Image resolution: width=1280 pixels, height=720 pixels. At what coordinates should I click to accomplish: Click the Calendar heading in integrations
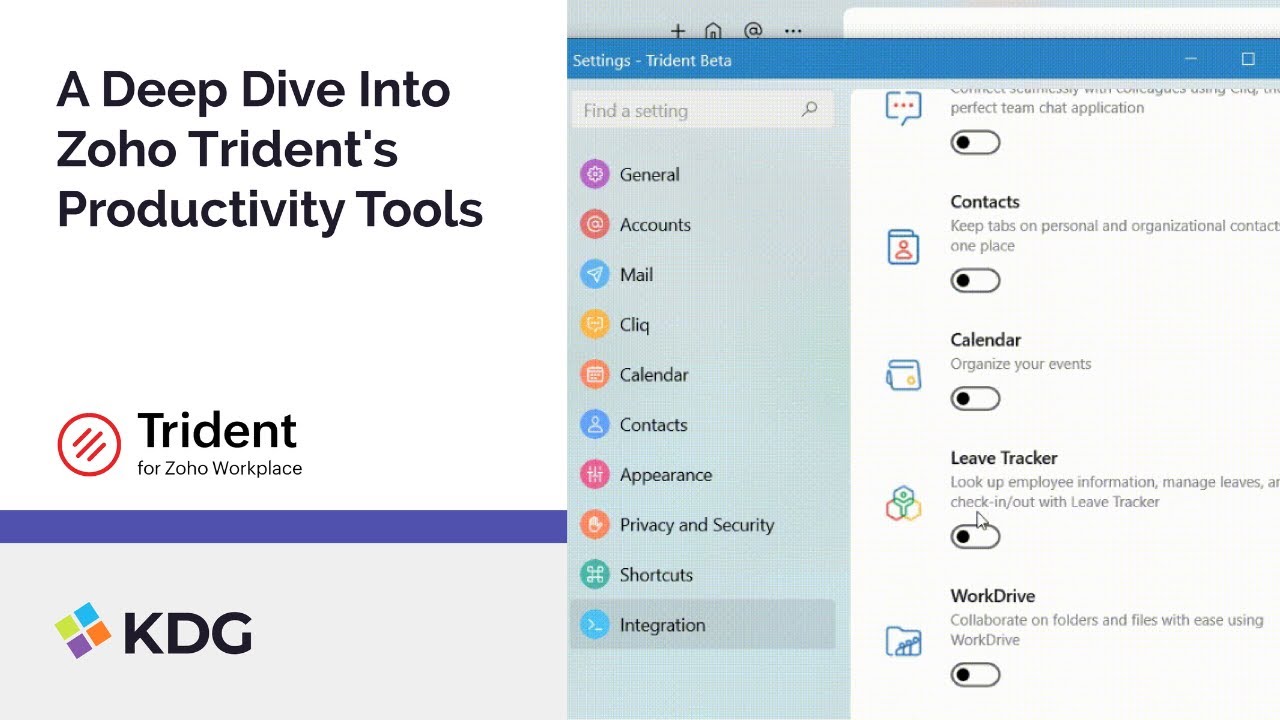(985, 339)
